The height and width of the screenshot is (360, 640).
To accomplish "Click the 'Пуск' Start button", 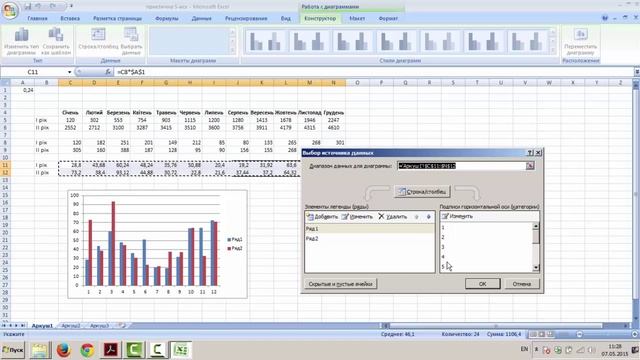I will pos(13,350).
